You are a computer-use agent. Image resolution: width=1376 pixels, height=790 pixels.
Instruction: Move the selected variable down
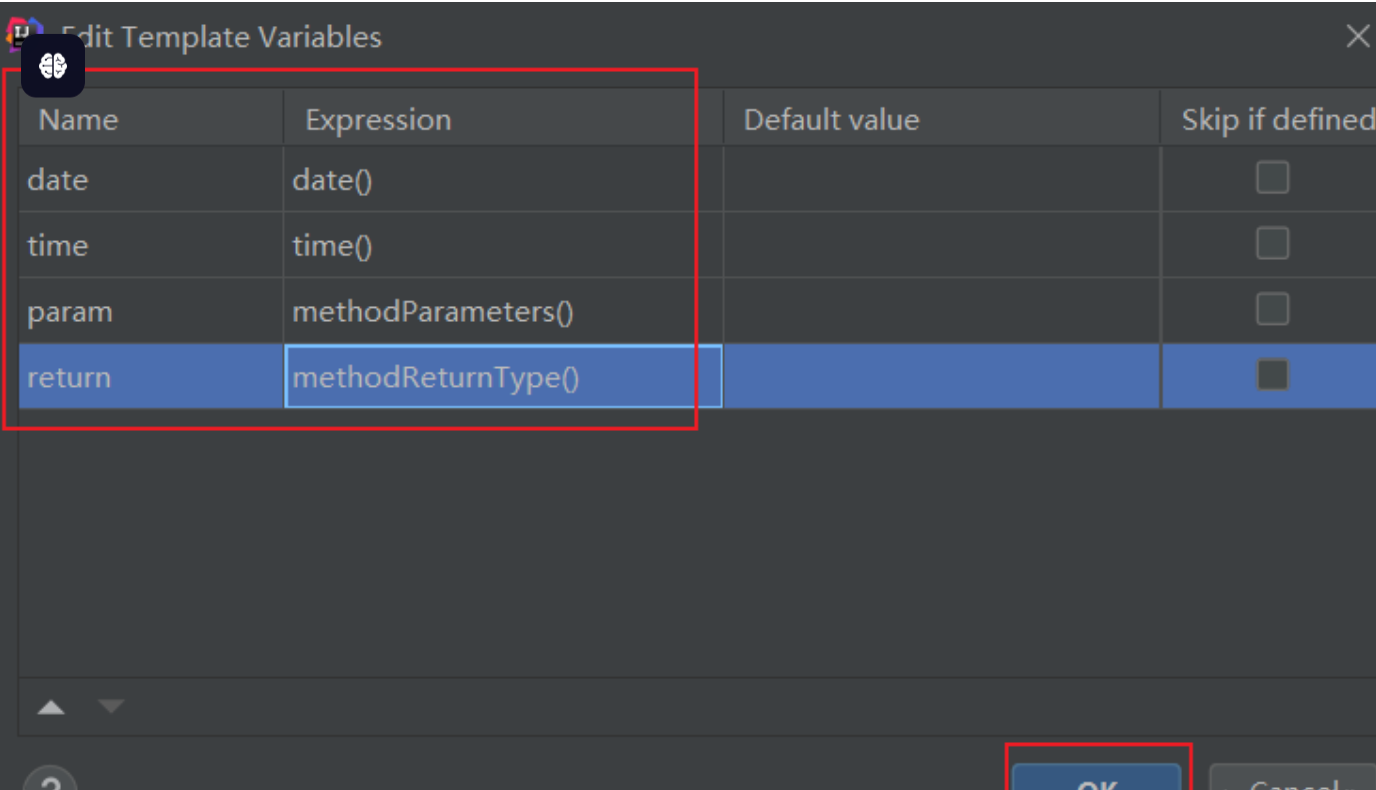111,707
